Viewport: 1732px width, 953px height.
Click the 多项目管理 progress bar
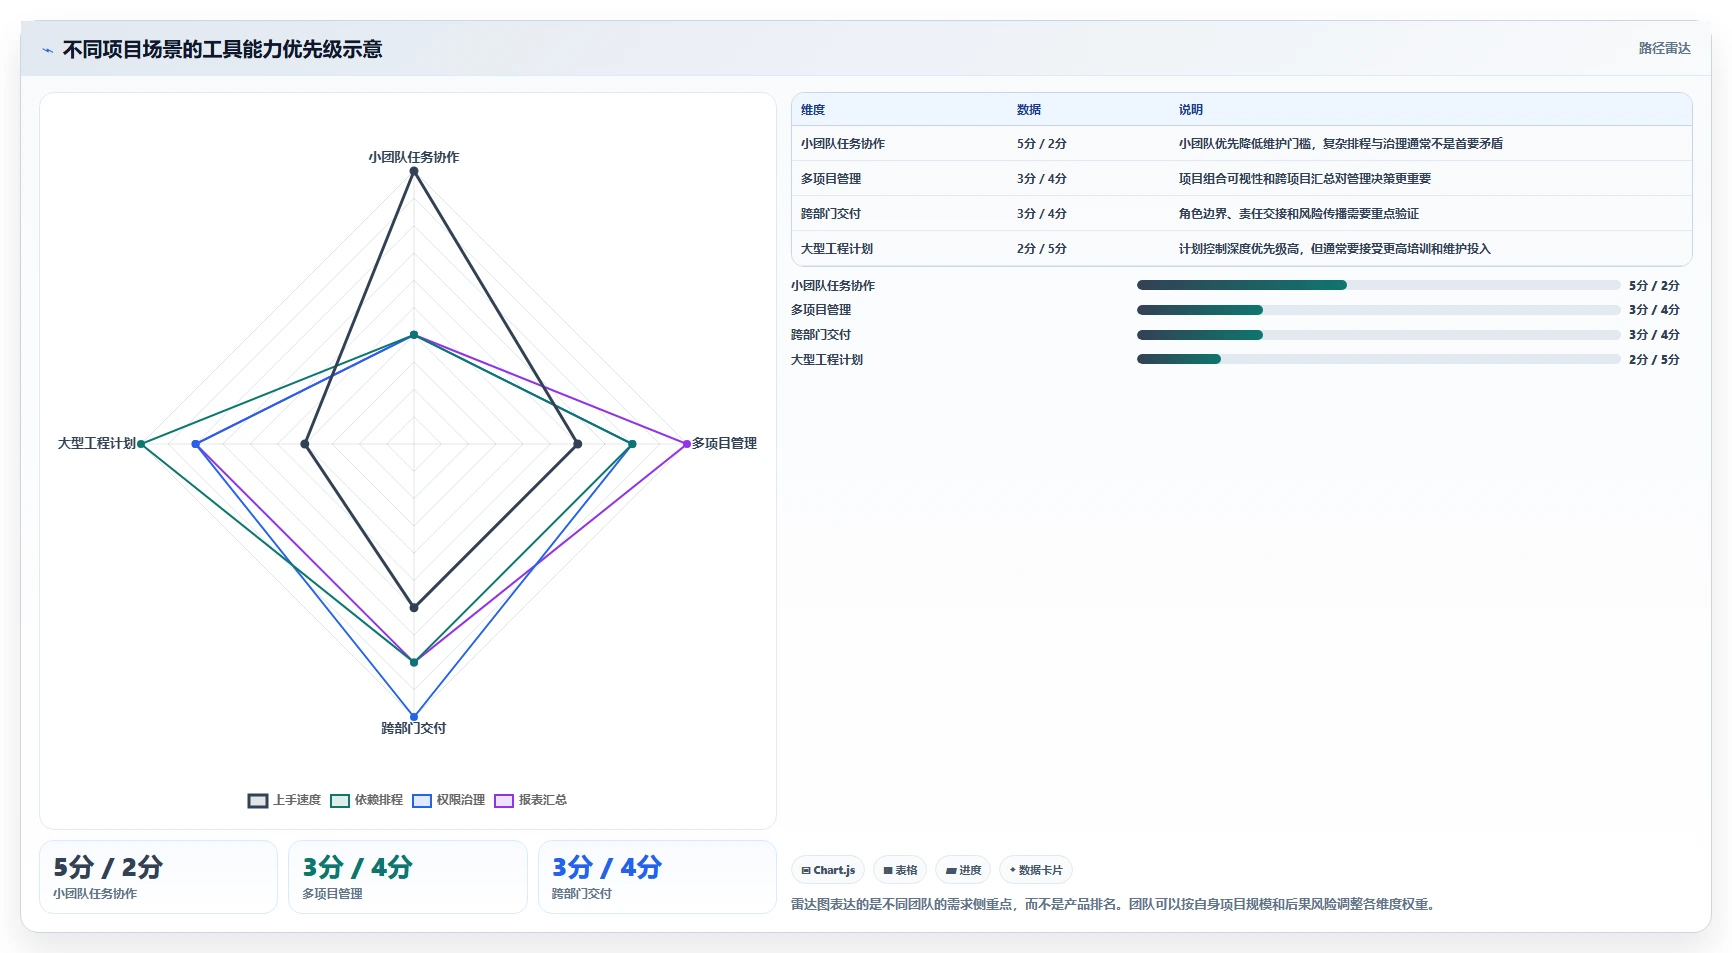1378,310
